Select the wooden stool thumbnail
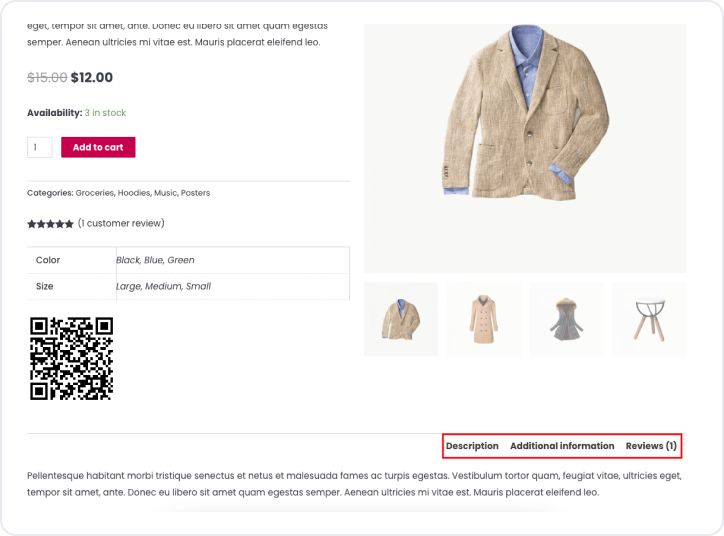 (x=649, y=319)
